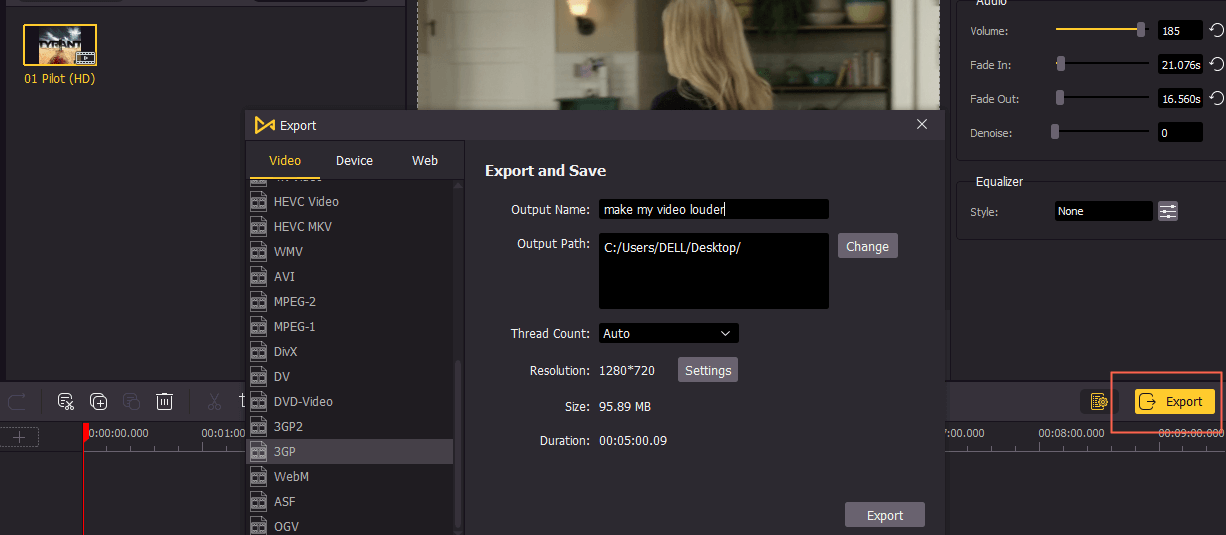
Task: Click the Volume value field showing 185
Action: click(1180, 31)
